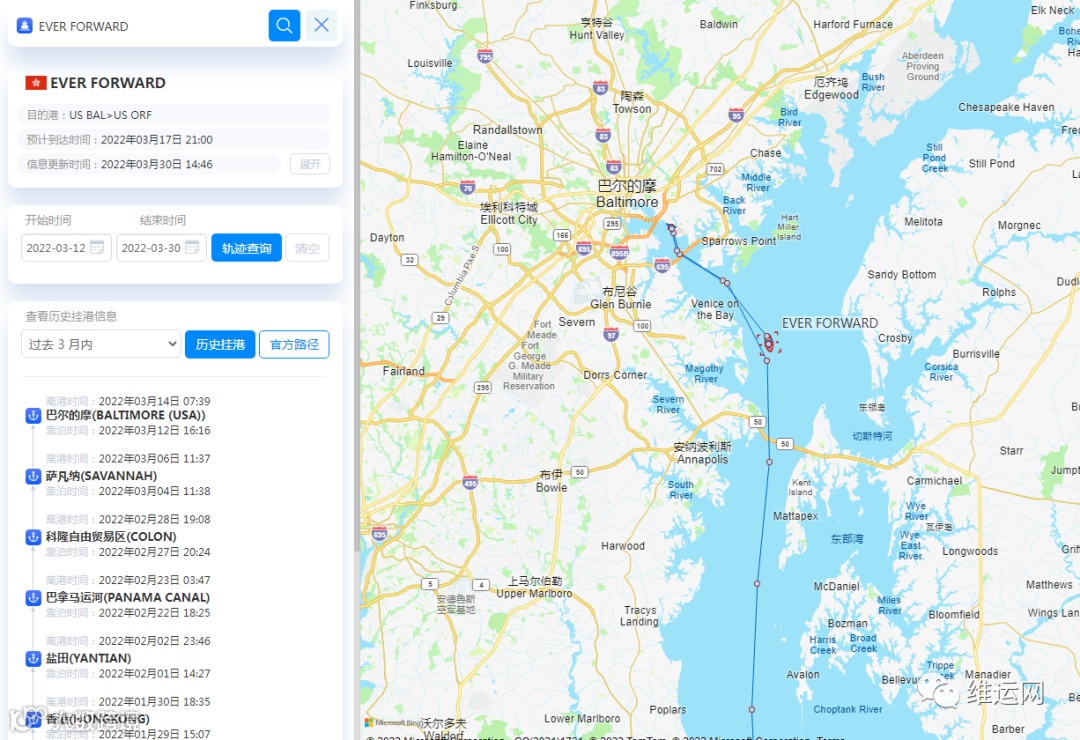Viewport: 1080px width, 740px height.
Task: Click the Glen Burnie label on map
Action: point(621,298)
